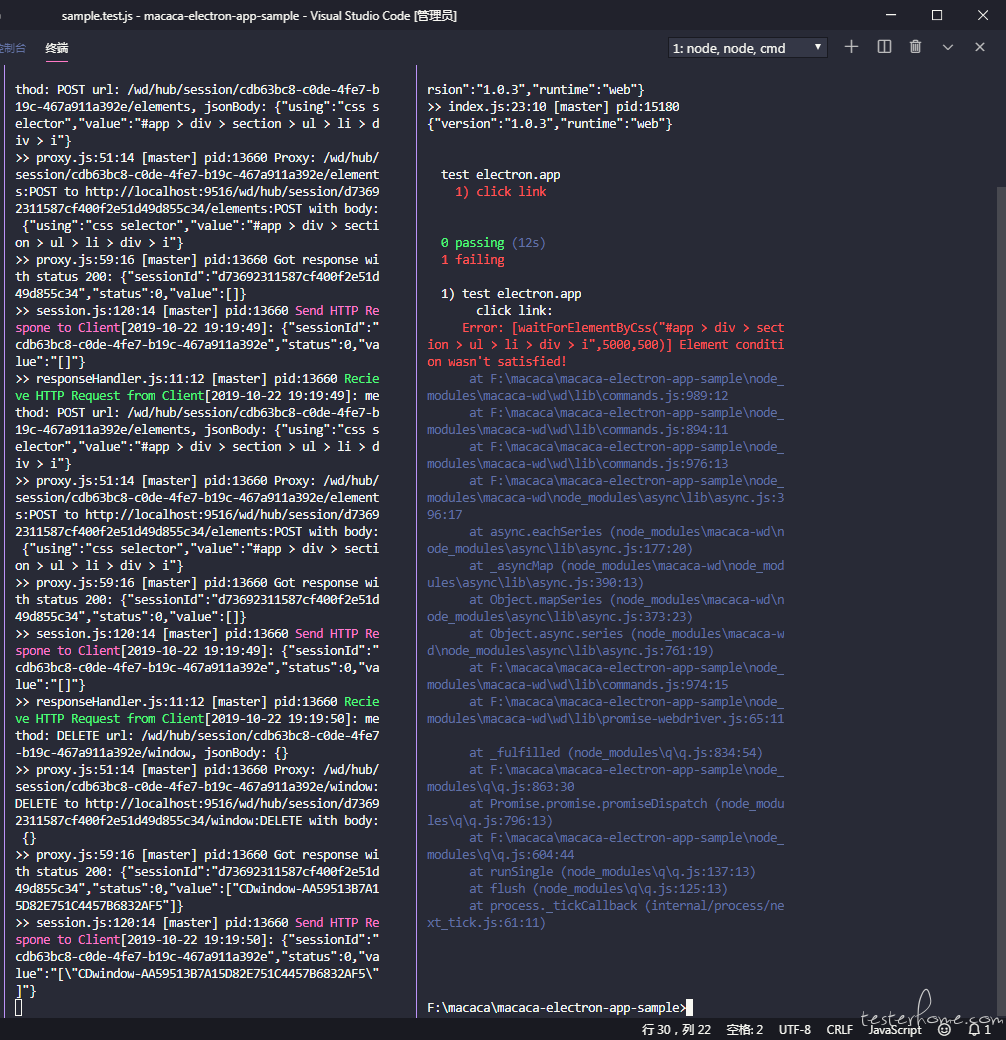
Task: Change indentation via '空格: 2' in status bar
Action: pyautogui.click(x=745, y=1029)
